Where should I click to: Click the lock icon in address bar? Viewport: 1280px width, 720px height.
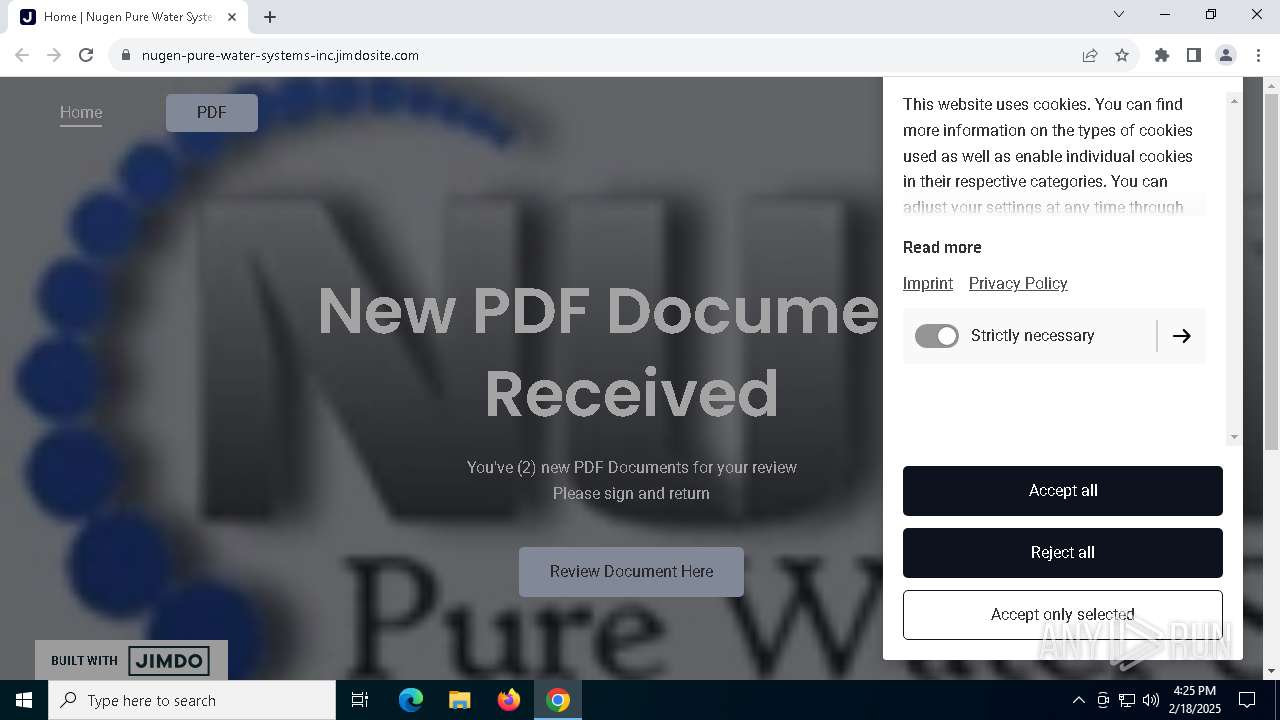126,55
